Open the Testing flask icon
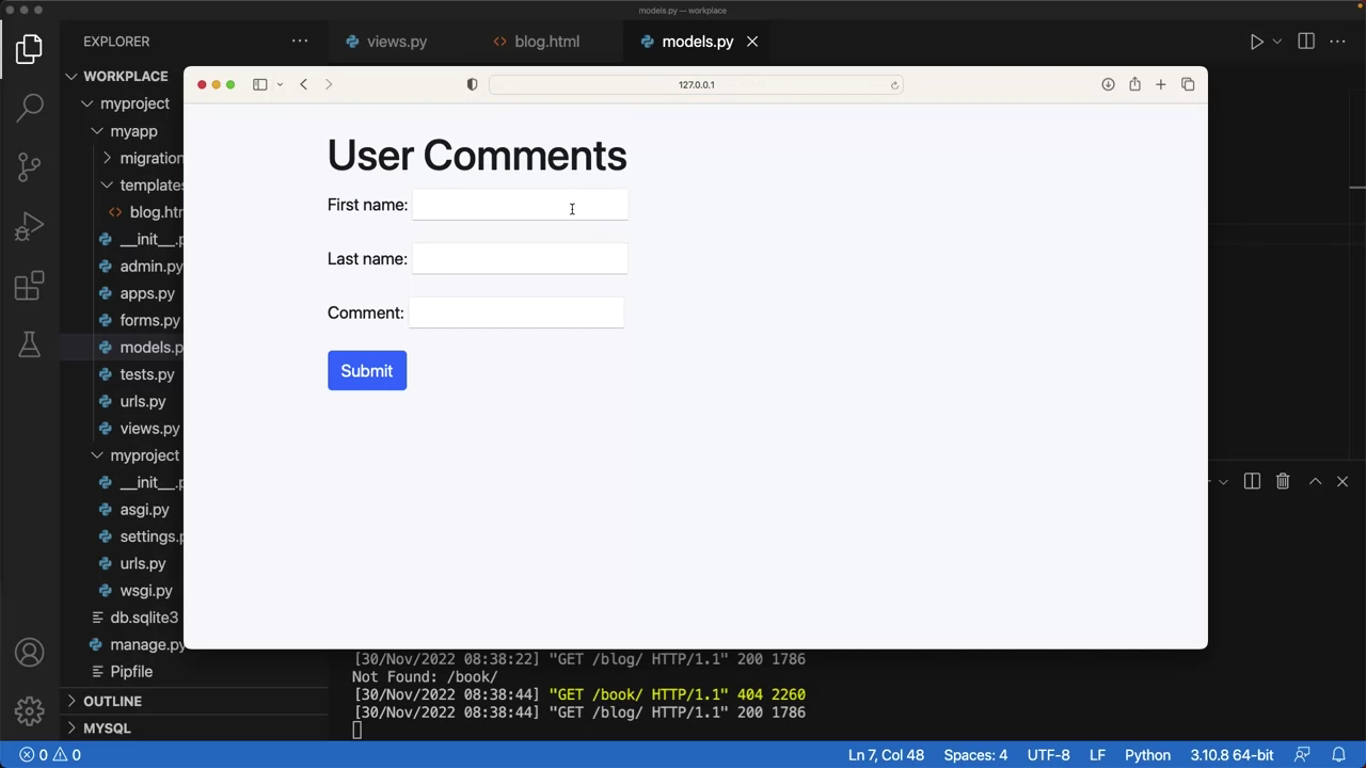Screen dimensions: 1366x768 click(x=29, y=345)
